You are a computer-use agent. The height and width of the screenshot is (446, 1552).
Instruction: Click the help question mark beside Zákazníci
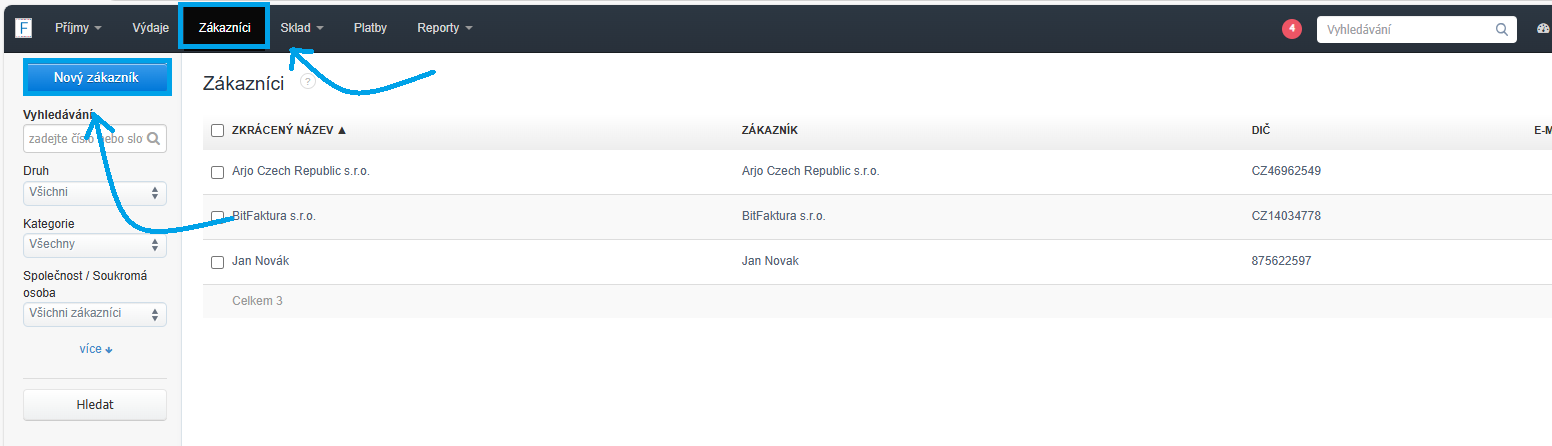pos(308,82)
